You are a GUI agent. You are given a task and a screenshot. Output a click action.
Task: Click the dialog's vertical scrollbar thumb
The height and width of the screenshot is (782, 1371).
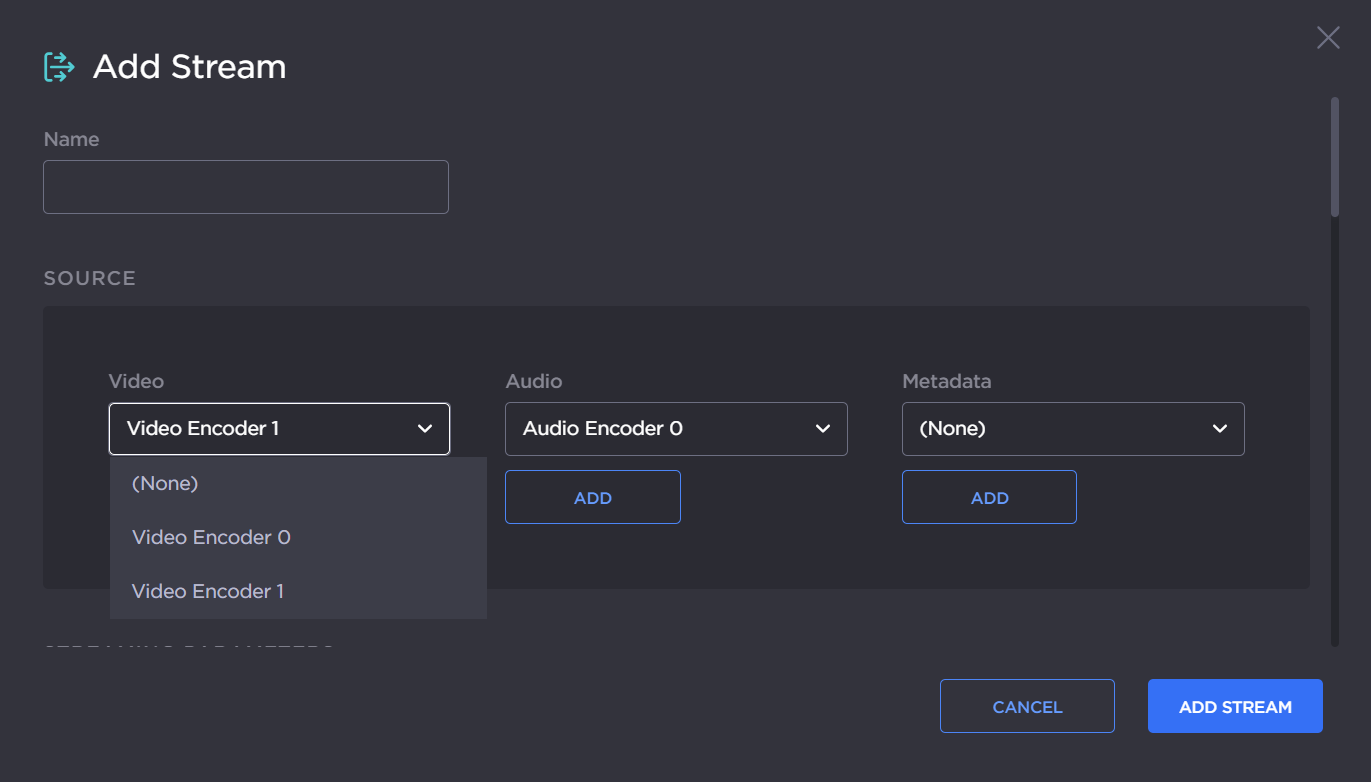1334,156
